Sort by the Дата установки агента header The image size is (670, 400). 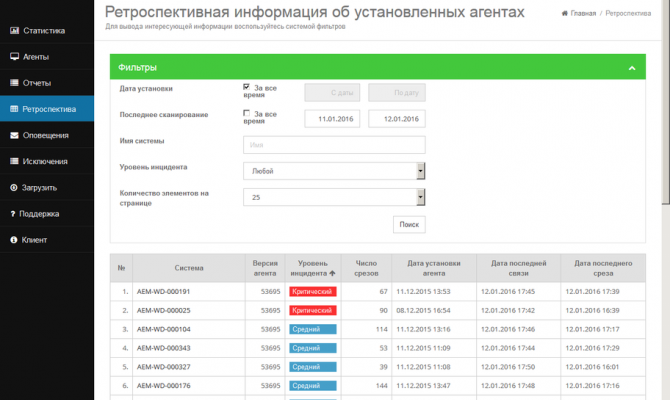434,268
